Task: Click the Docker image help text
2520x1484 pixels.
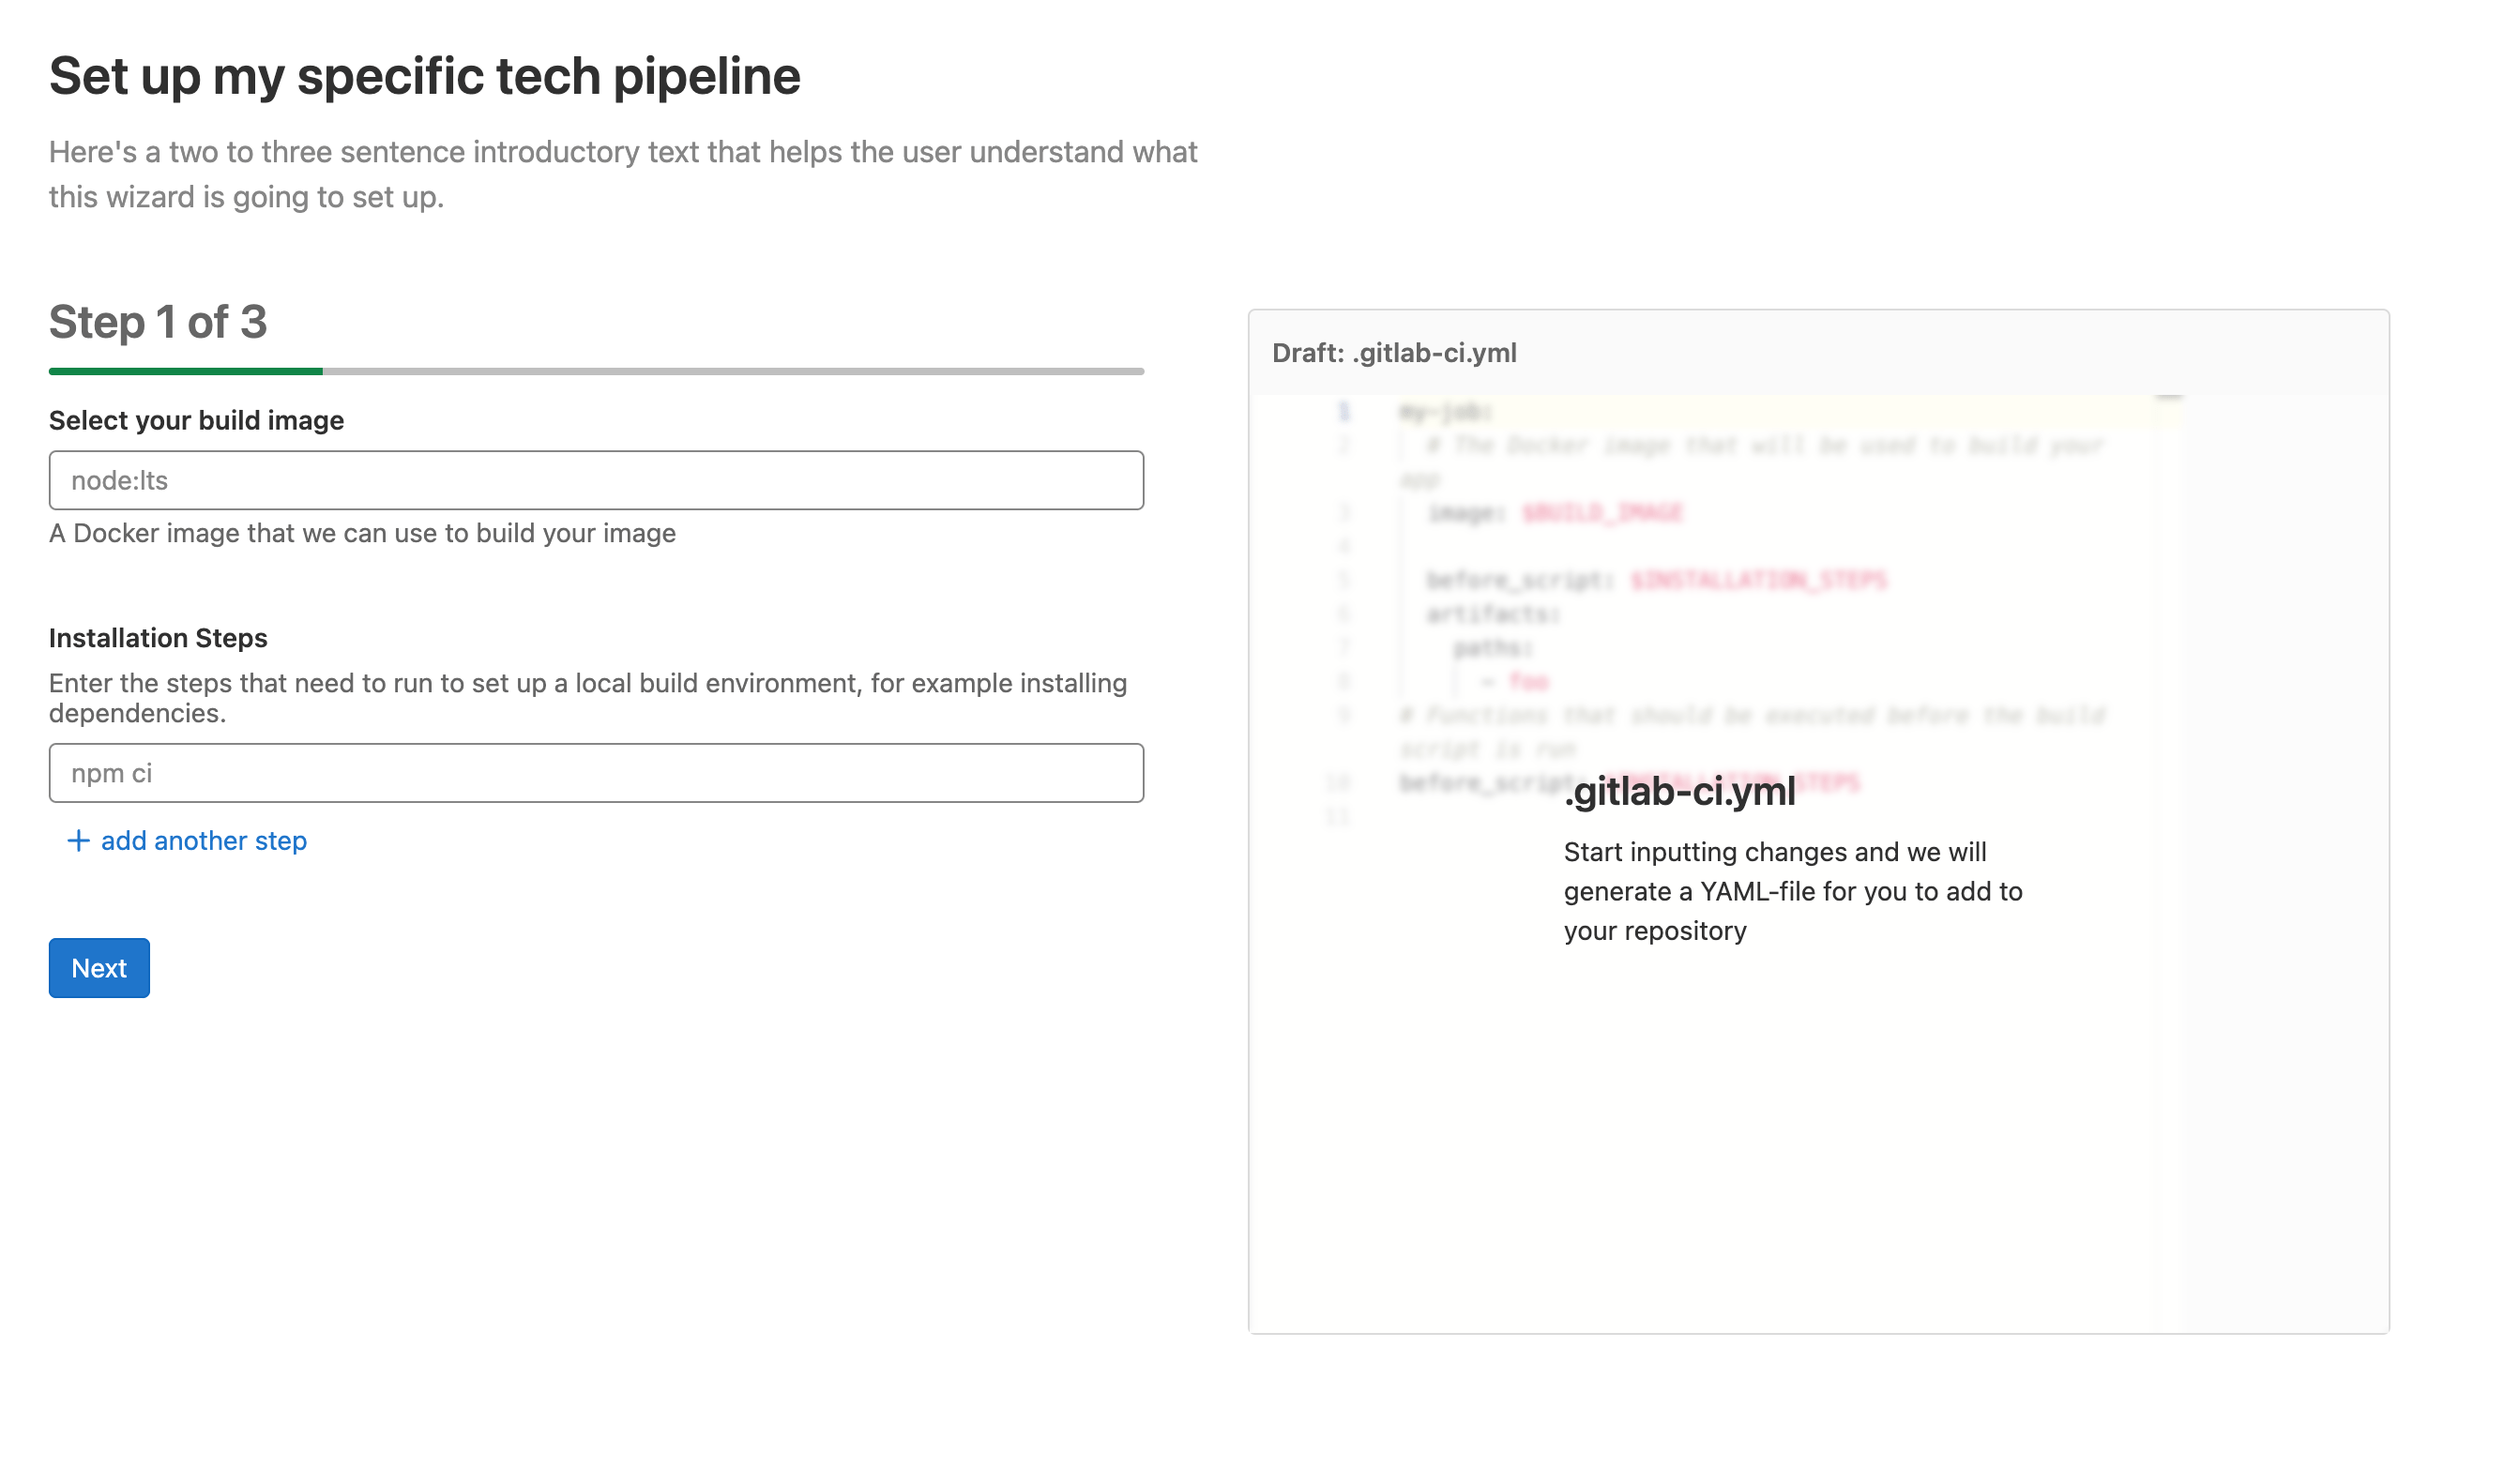Action: [x=362, y=533]
